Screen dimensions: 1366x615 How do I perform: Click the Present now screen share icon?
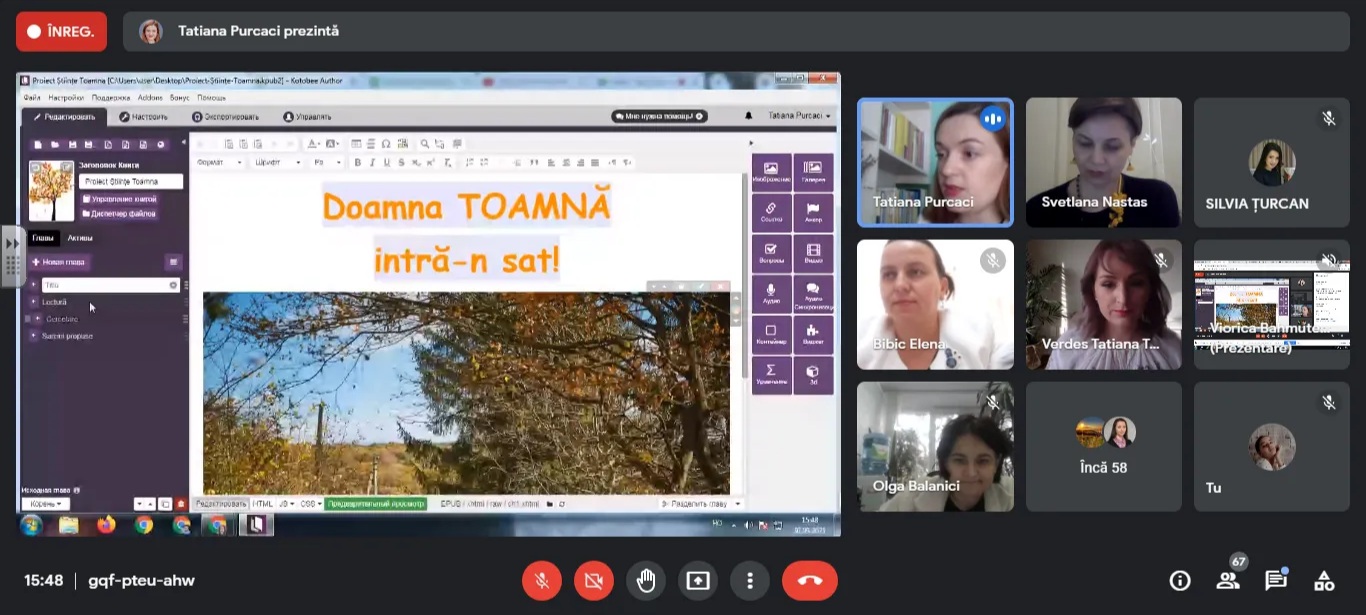[x=697, y=580]
